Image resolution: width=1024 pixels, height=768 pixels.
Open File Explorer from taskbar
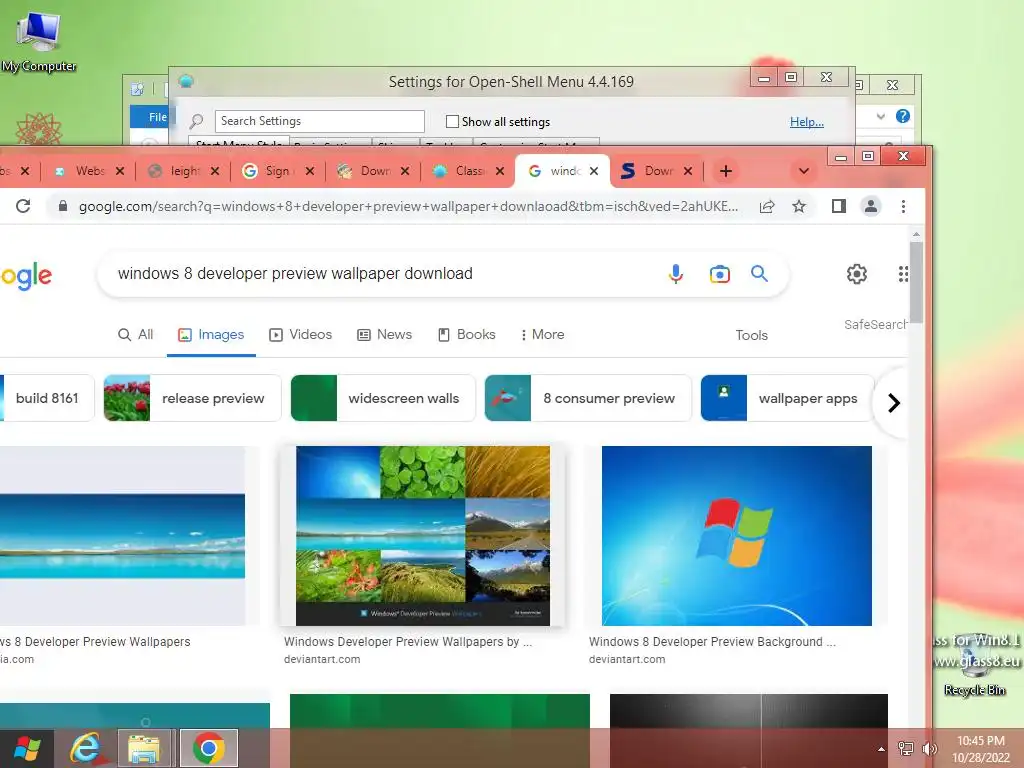pyautogui.click(x=144, y=748)
